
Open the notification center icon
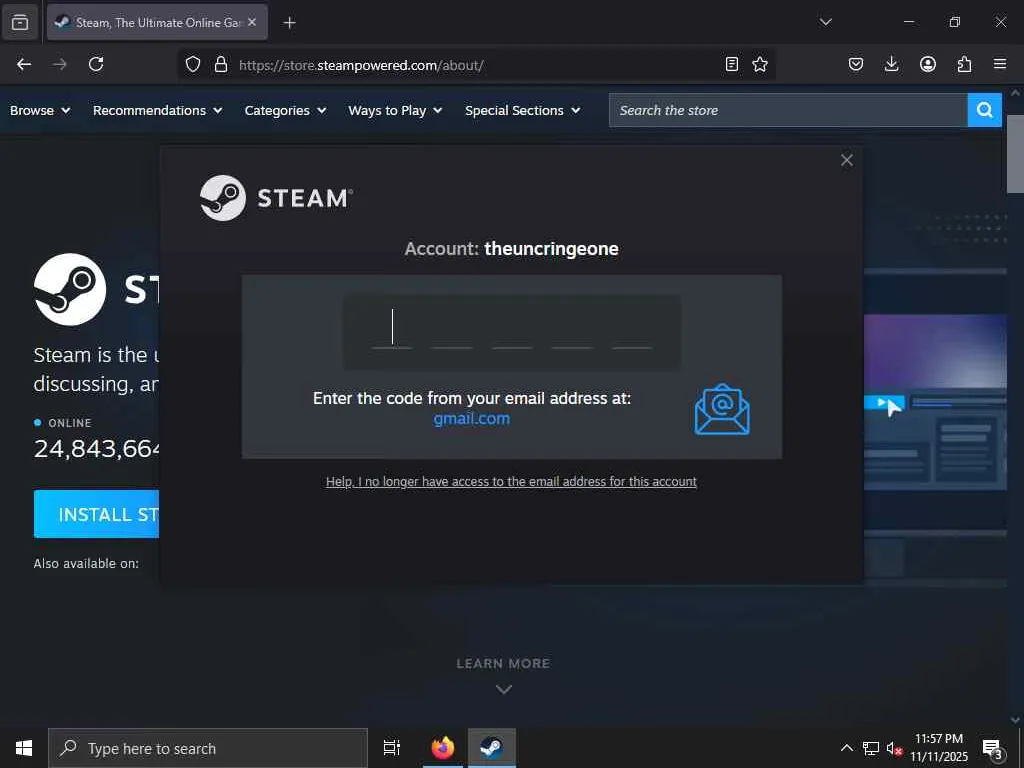993,749
